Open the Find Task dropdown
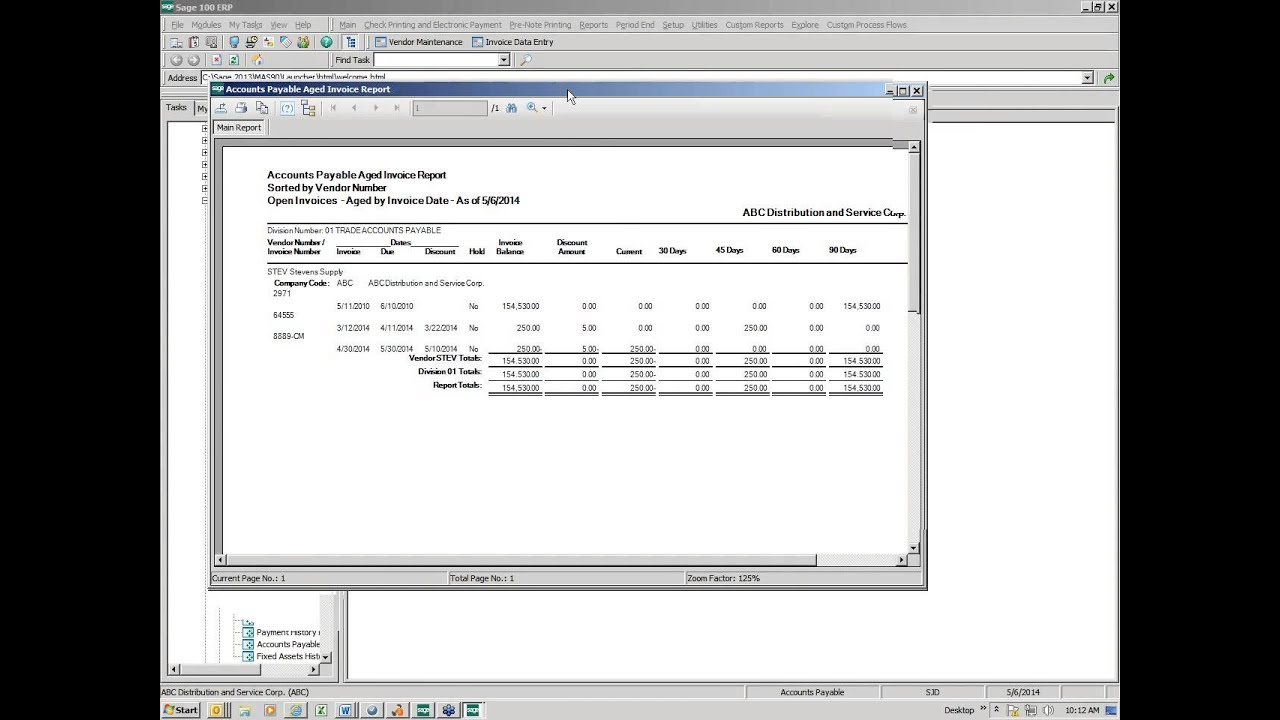 (x=504, y=60)
